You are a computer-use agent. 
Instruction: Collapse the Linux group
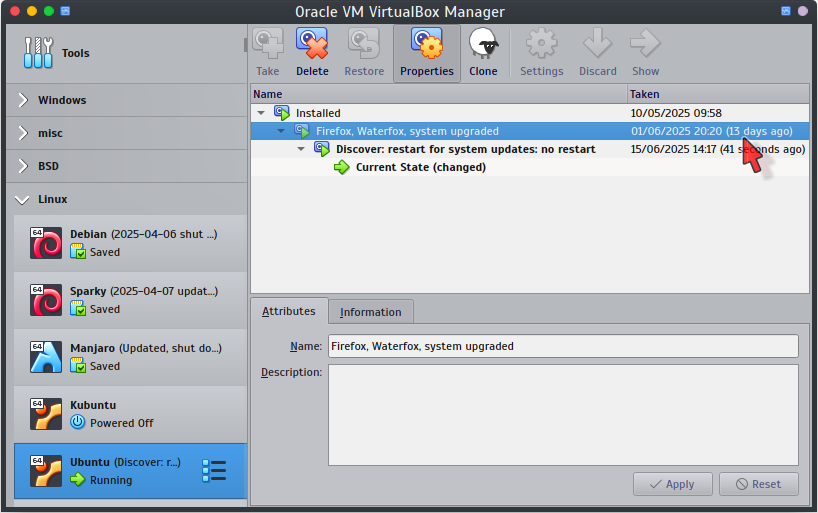click(22, 199)
